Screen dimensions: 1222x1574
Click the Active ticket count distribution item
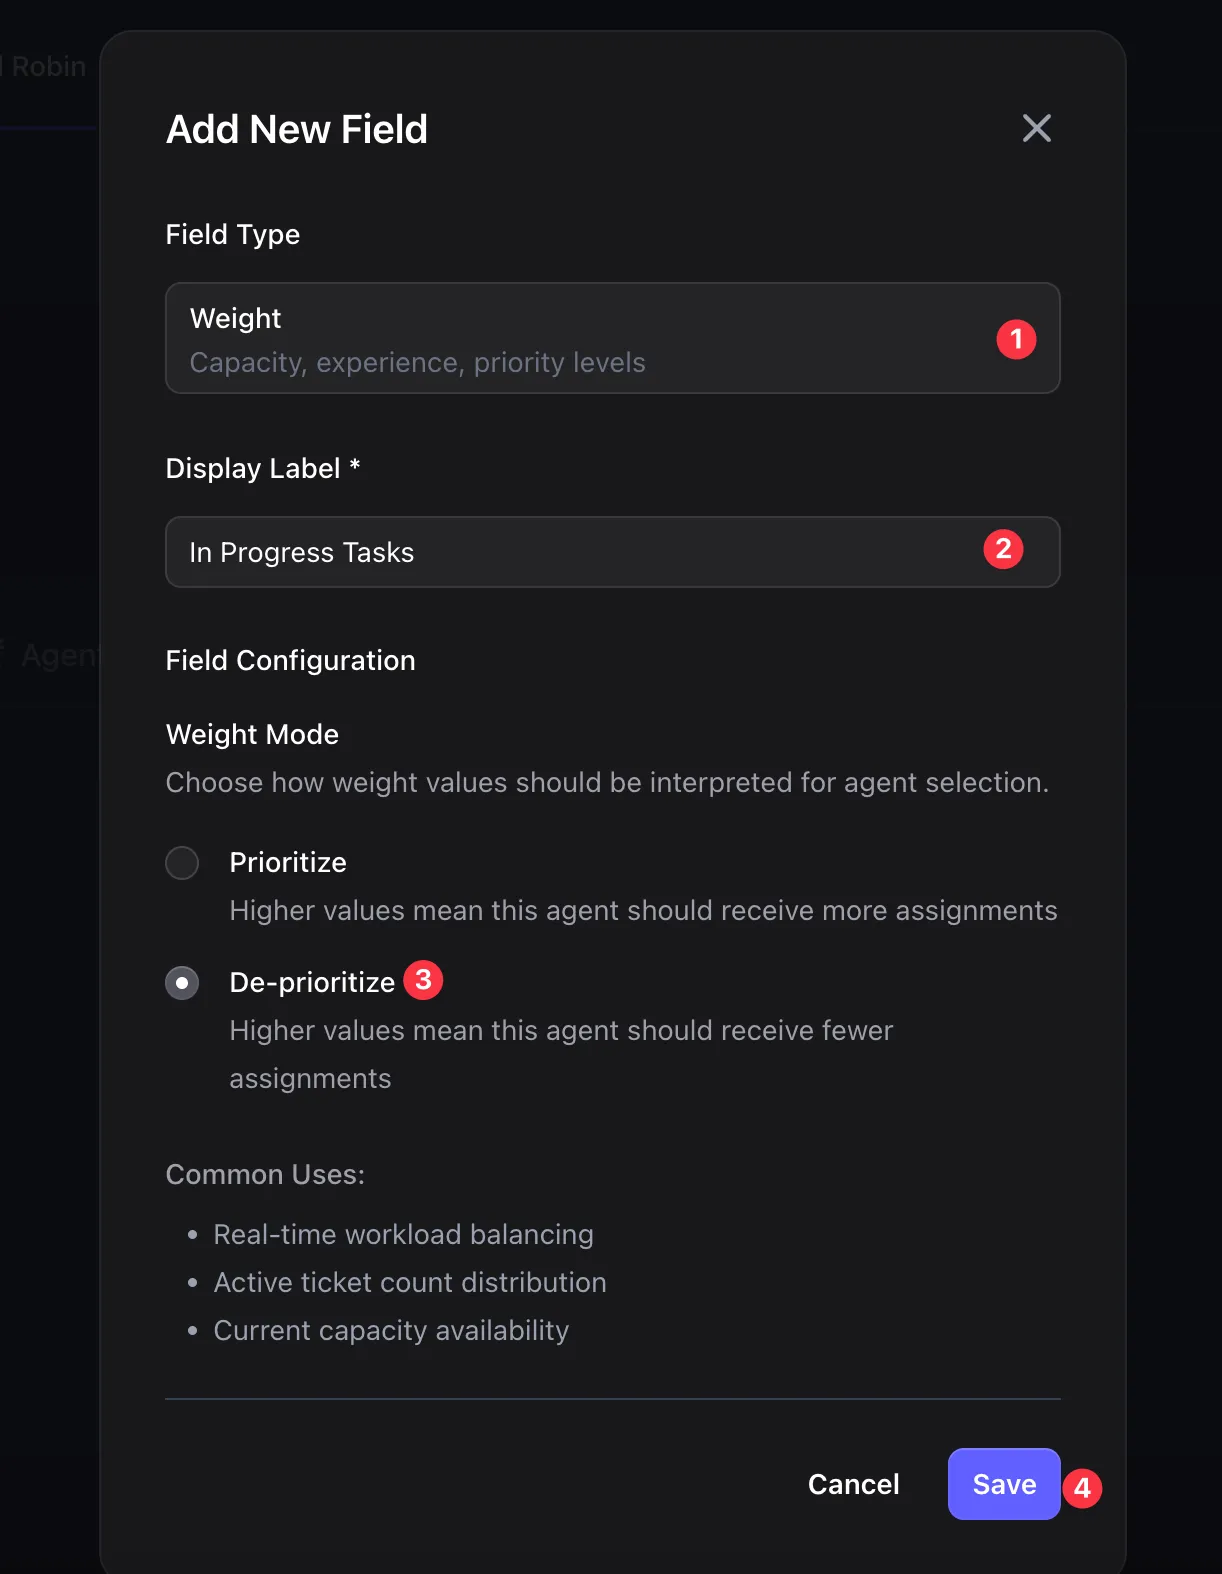coord(409,1282)
